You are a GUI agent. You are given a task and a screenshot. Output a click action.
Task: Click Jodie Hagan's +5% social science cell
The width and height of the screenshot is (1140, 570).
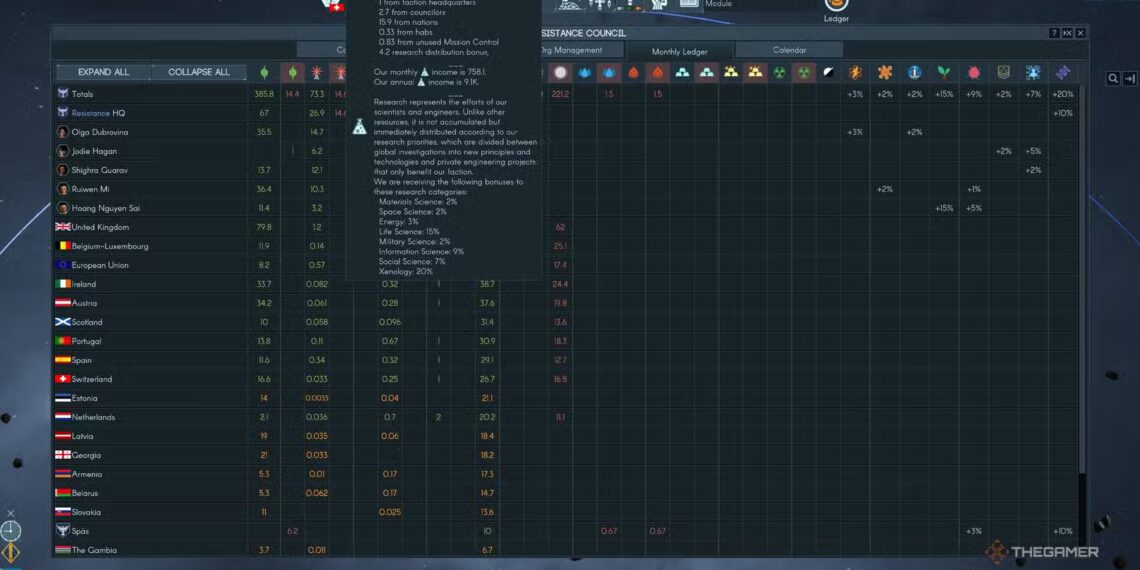[1033, 151]
